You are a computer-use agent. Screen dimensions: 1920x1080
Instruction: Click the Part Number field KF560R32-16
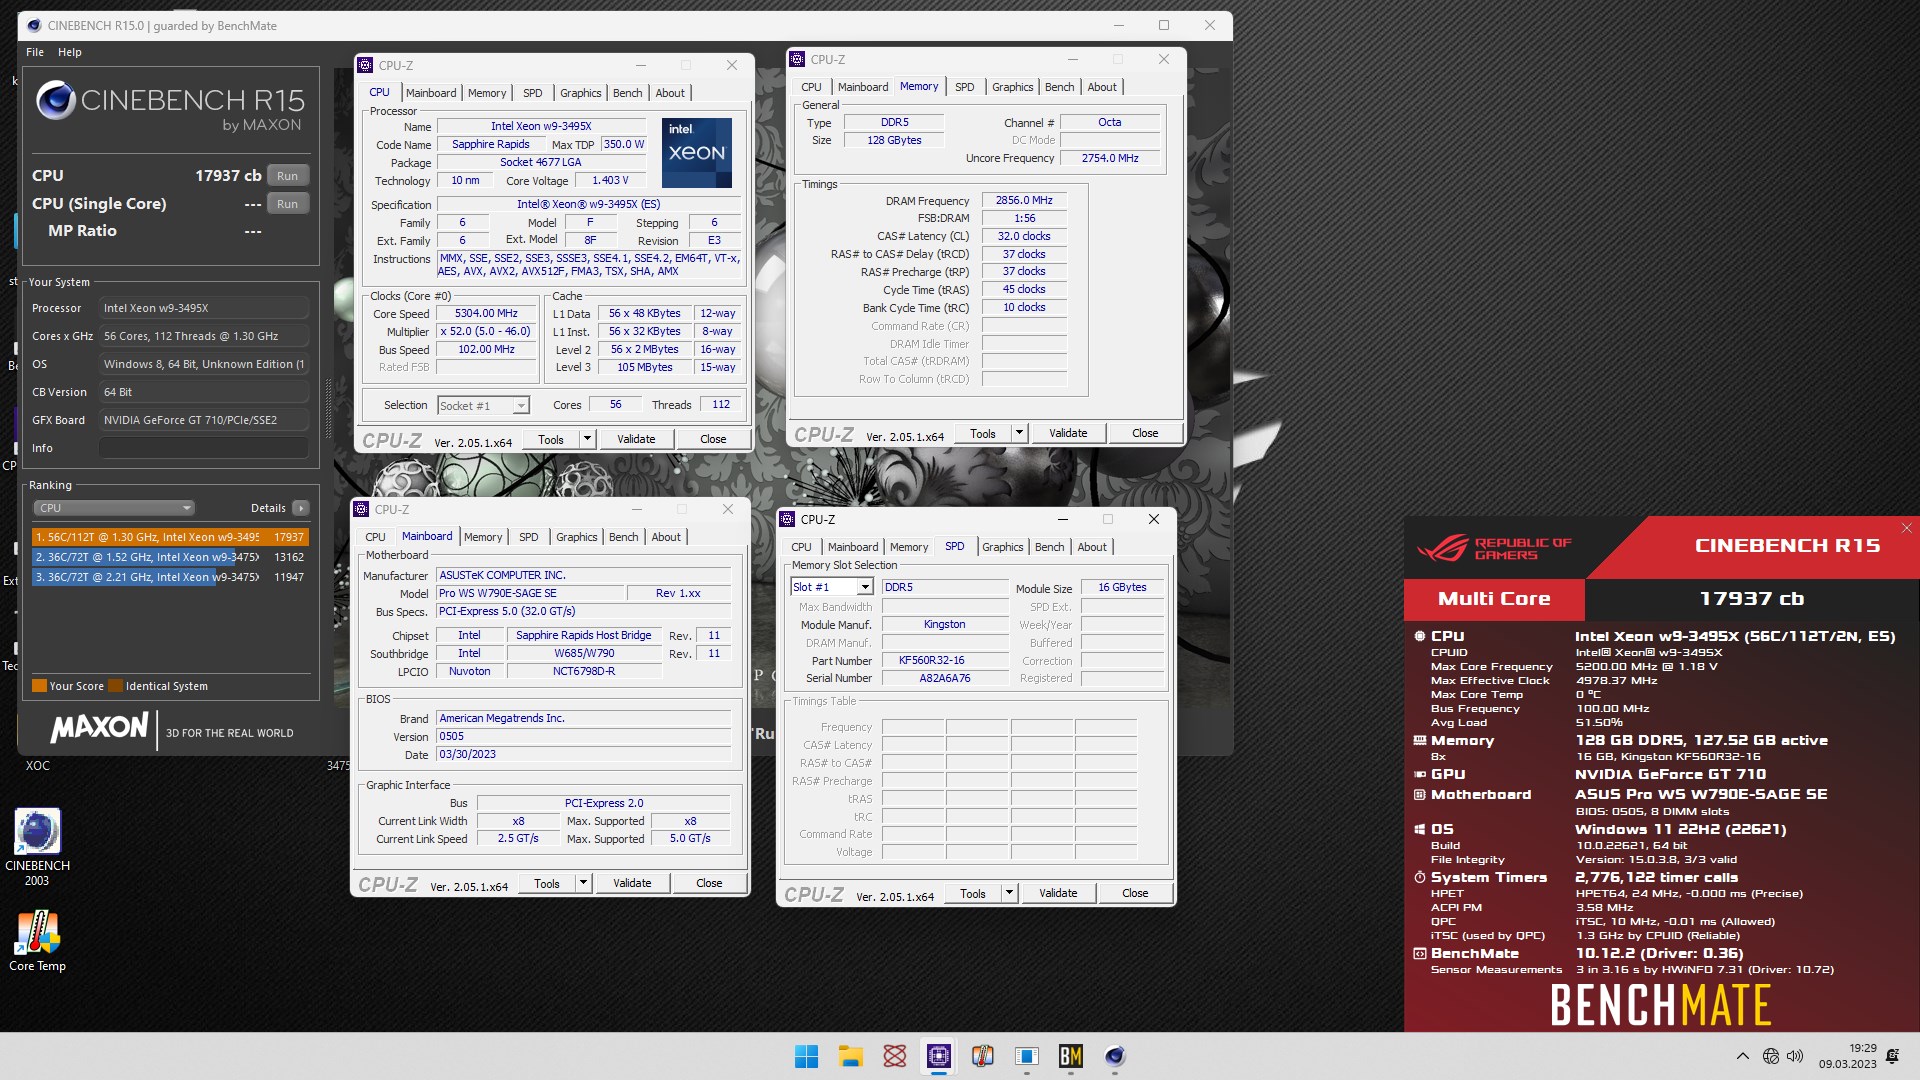[944, 661]
